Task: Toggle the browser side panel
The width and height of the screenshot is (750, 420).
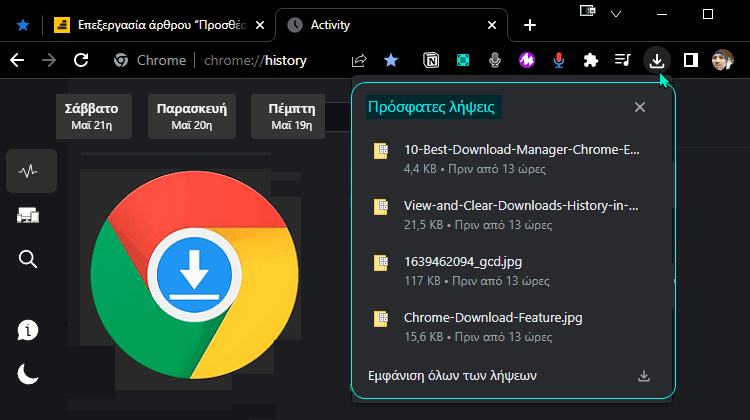Action: [x=690, y=60]
